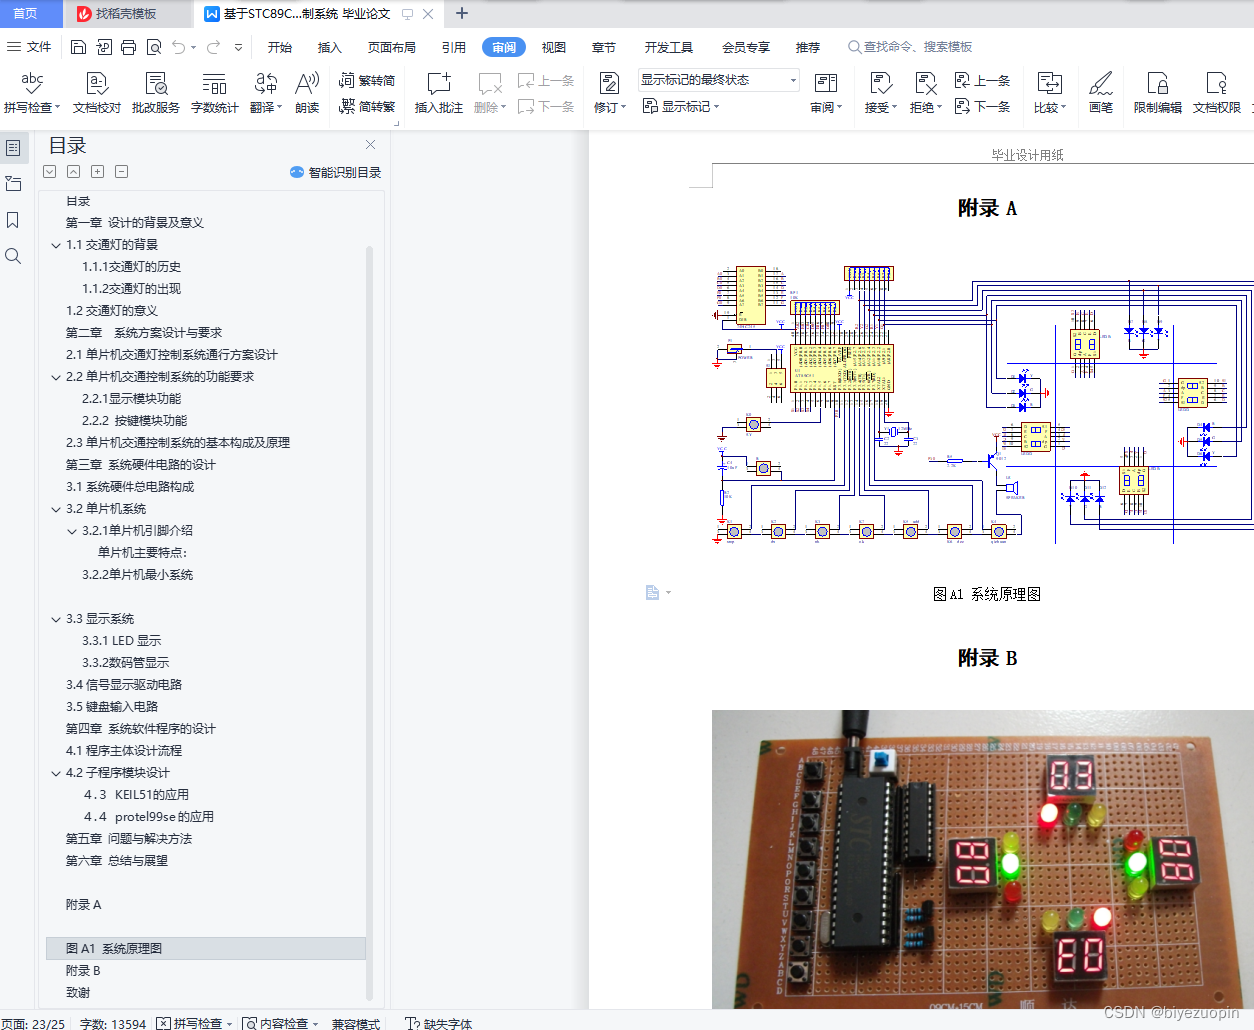Screen dimensions: 1254x1030
Task: Go to the next tracked change
Action: click(983, 106)
